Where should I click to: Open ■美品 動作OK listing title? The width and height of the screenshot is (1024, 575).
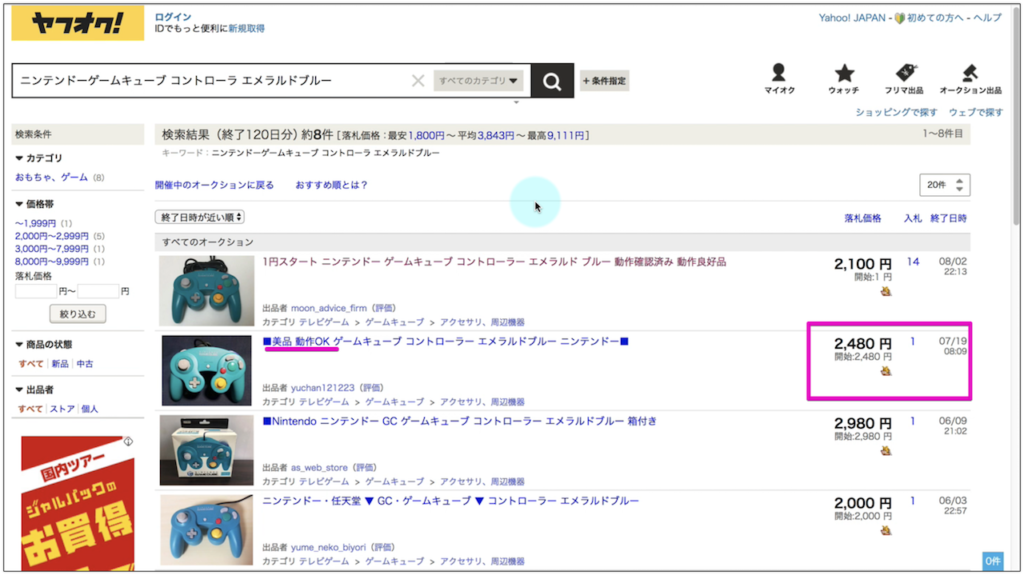445,342
